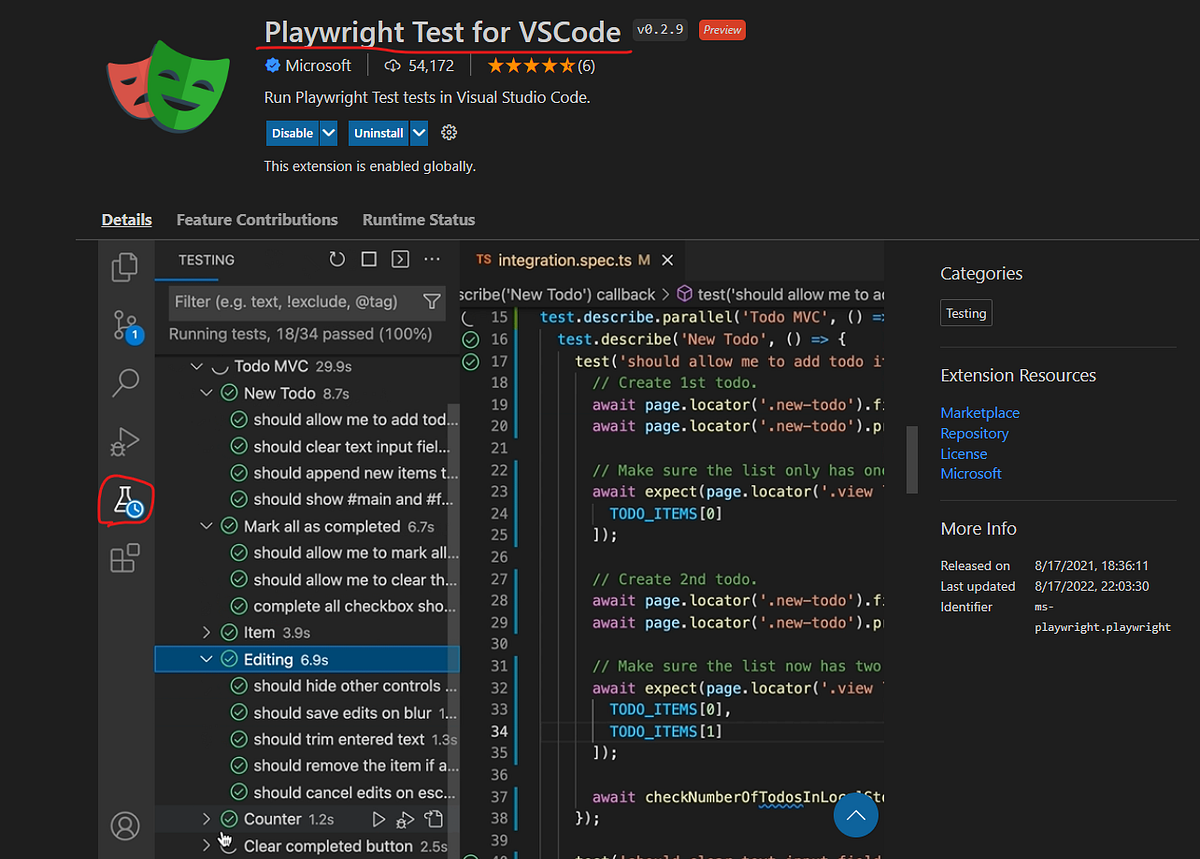Open the extension Manage gear icon
The height and width of the screenshot is (859, 1200).
coord(448,132)
